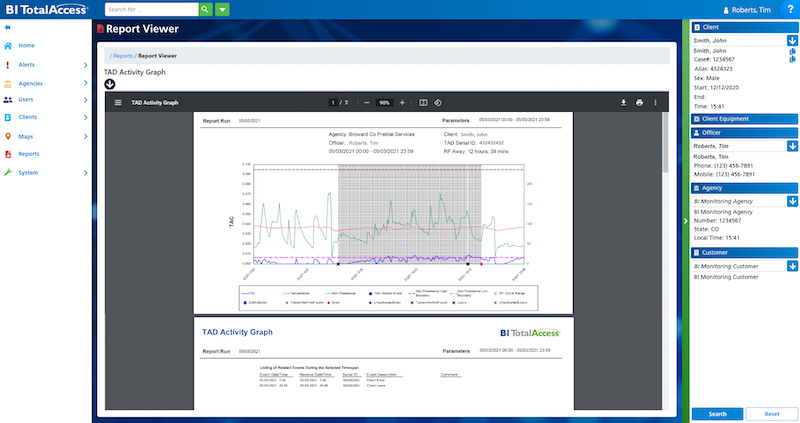
Task: Open the Agency selection dropdown
Action: click(792, 201)
